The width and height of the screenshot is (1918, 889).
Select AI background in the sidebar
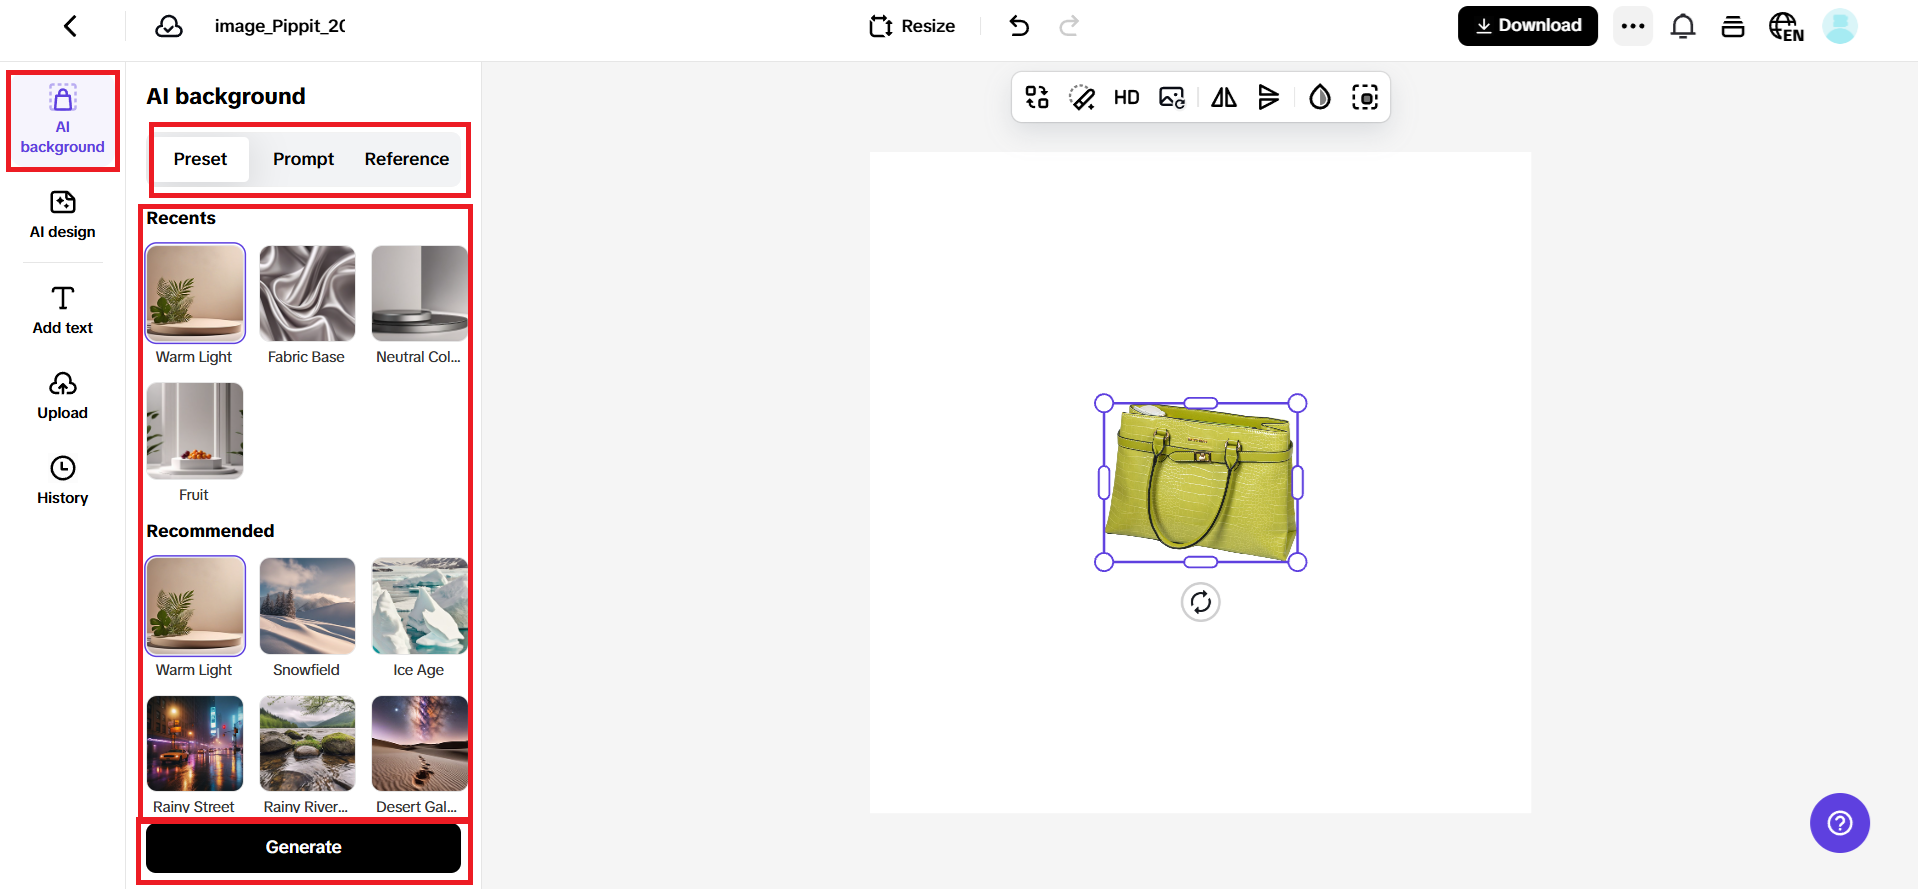63,121
